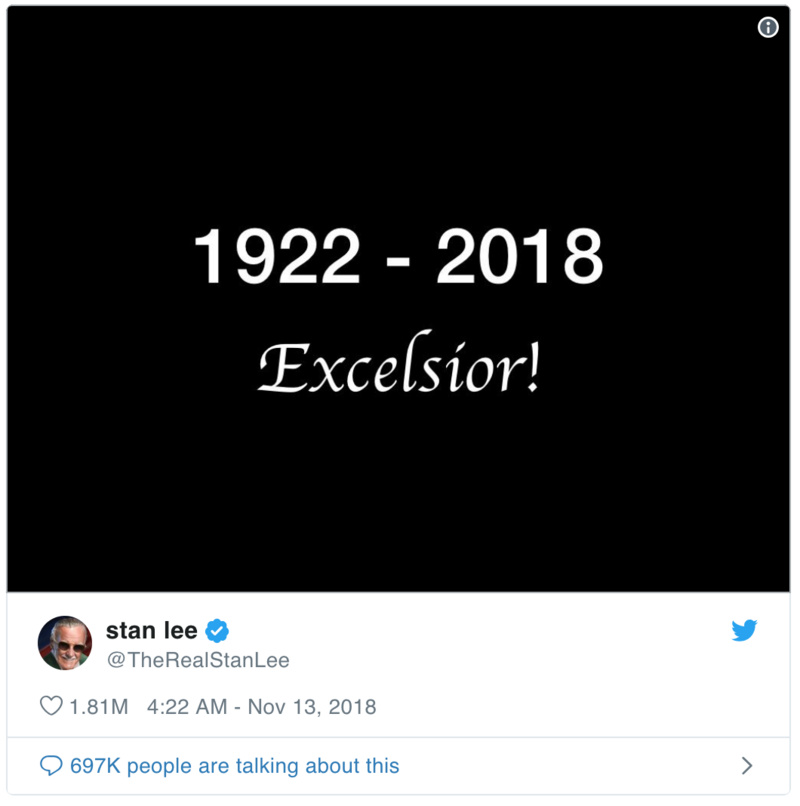800x806 pixels.
Task: Click the 697K conversation count
Action: [x=95, y=766]
